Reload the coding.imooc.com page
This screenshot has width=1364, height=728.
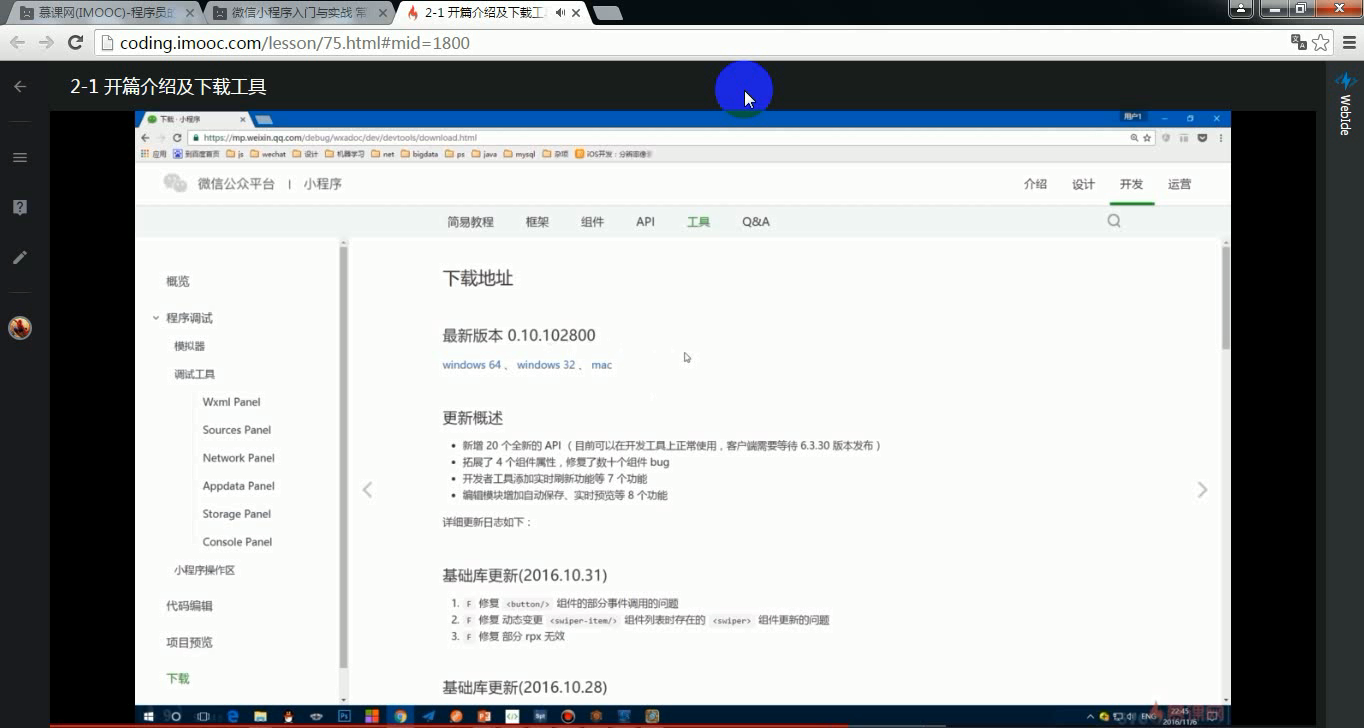75,43
